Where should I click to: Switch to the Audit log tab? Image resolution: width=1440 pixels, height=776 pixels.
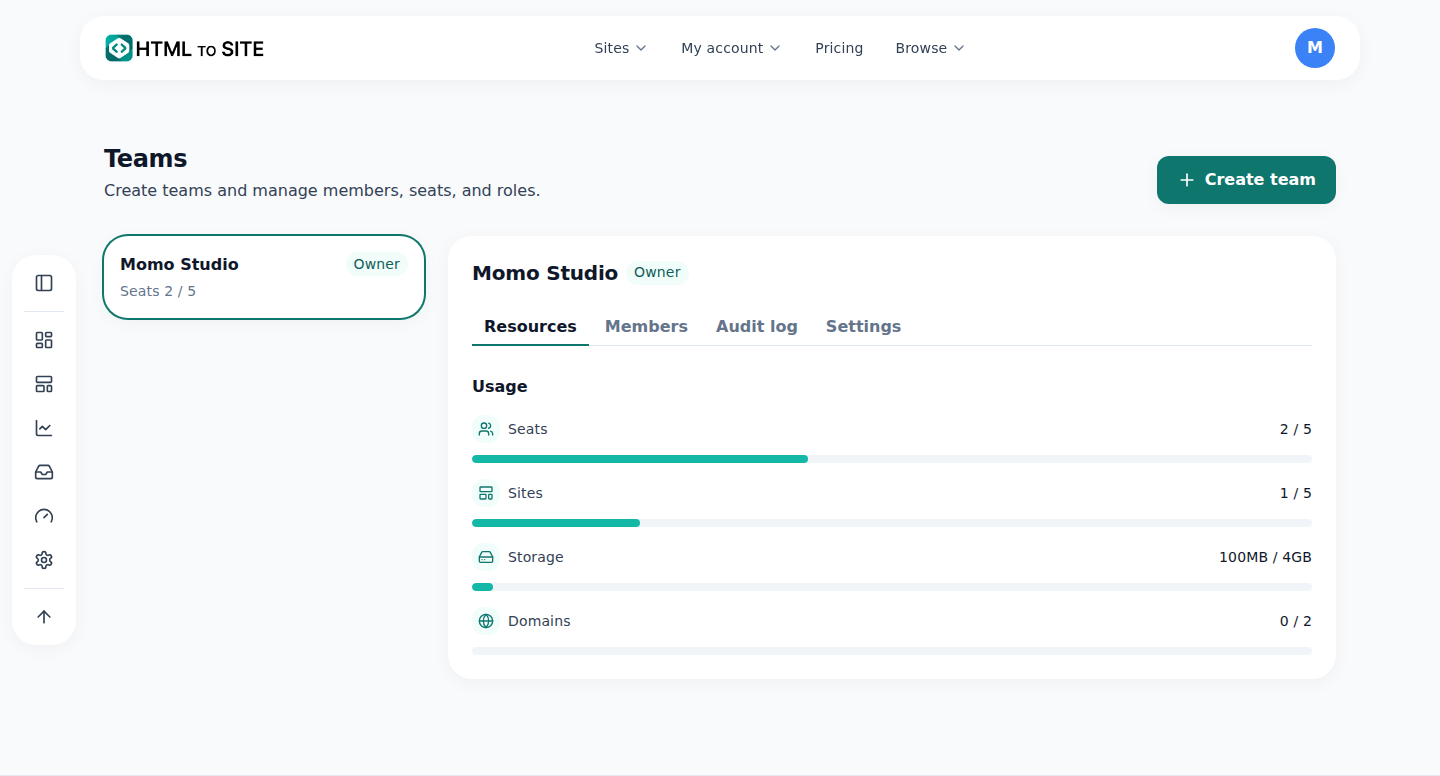[757, 326]
